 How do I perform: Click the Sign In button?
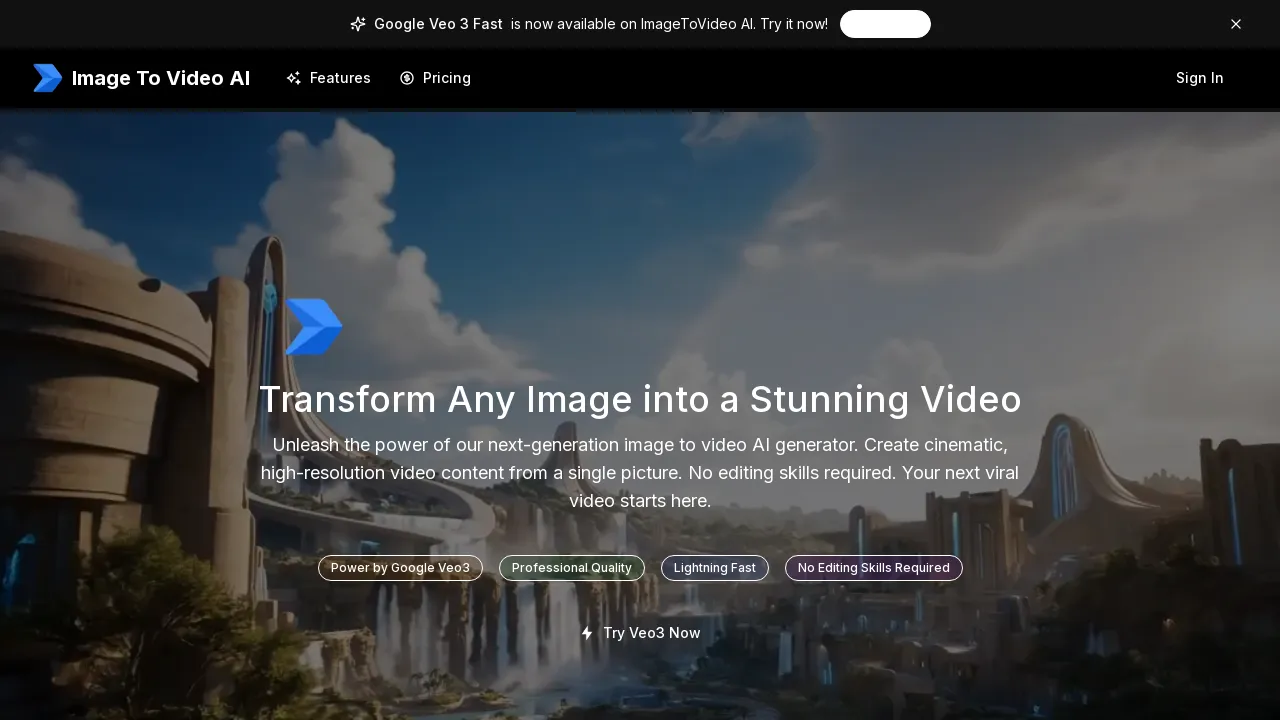(x=1199, y=78)
